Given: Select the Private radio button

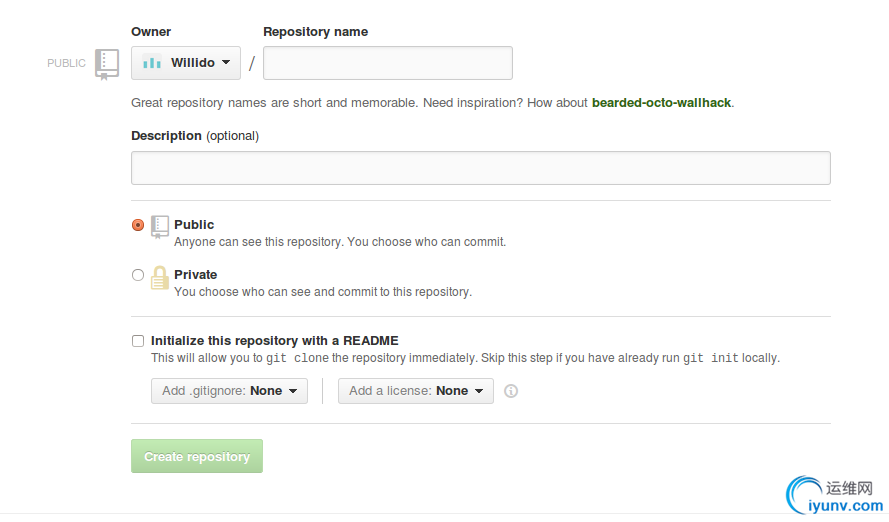Looking at the screenshot, I should point(138,275).
